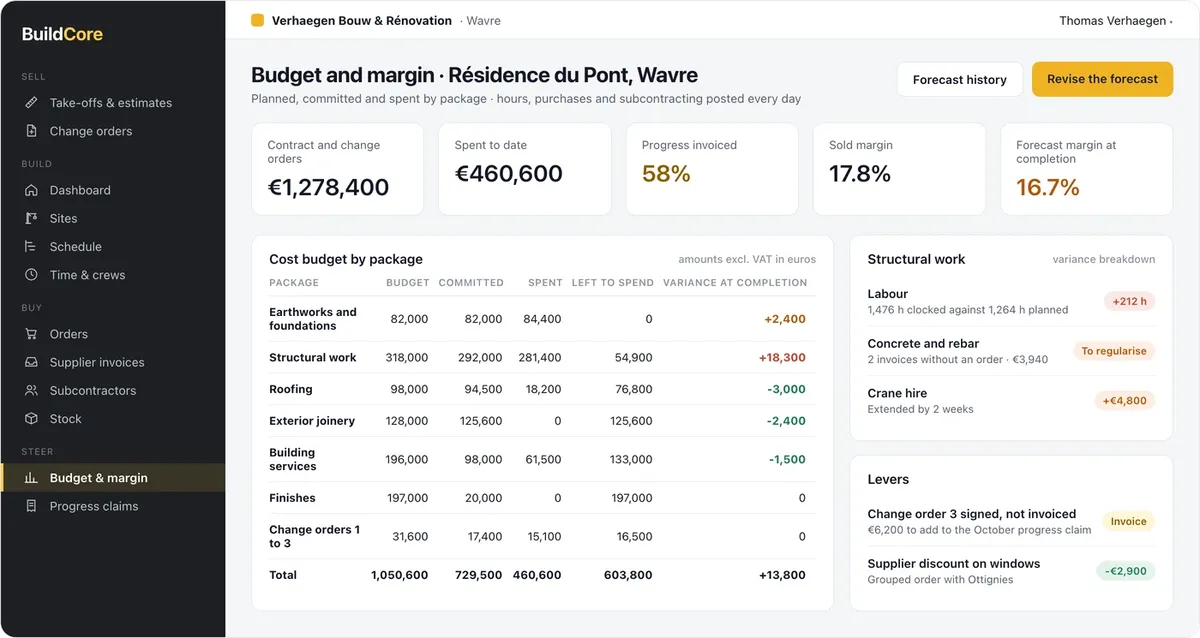Select the Change orders 1 to 3 row
Screen dimensions: 1200x638
click(x=542, y=536)
